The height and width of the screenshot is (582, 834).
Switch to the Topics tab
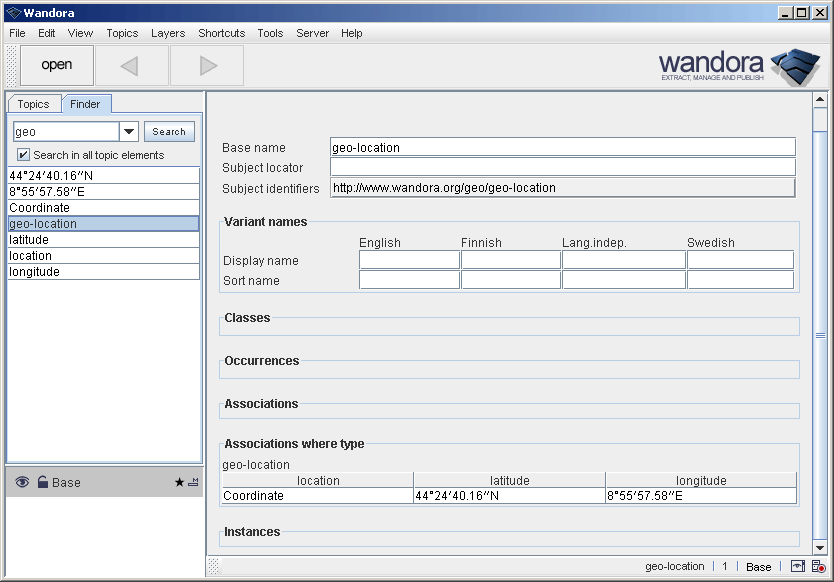tap(34, 104)
